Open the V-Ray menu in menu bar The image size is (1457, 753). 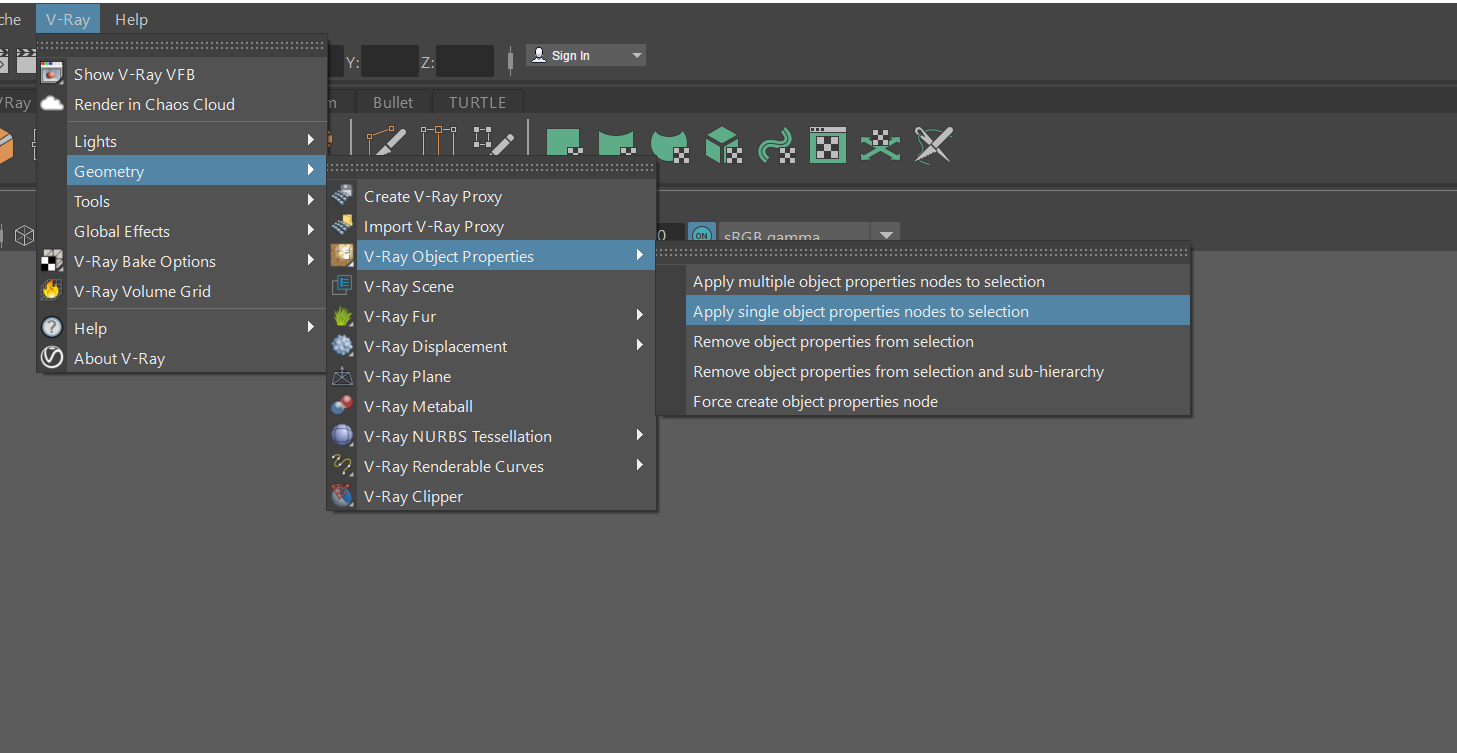[x=68, y=19]
